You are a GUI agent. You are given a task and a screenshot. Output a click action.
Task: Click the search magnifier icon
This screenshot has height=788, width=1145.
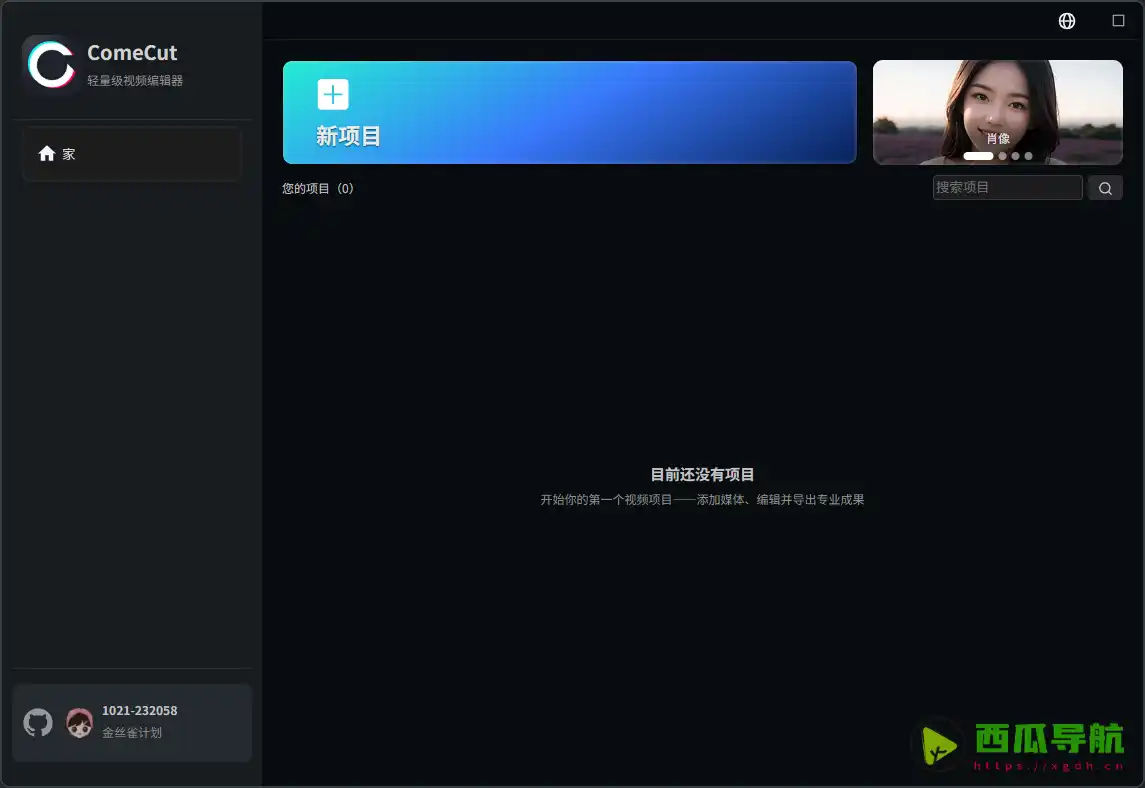point(1104,187)
